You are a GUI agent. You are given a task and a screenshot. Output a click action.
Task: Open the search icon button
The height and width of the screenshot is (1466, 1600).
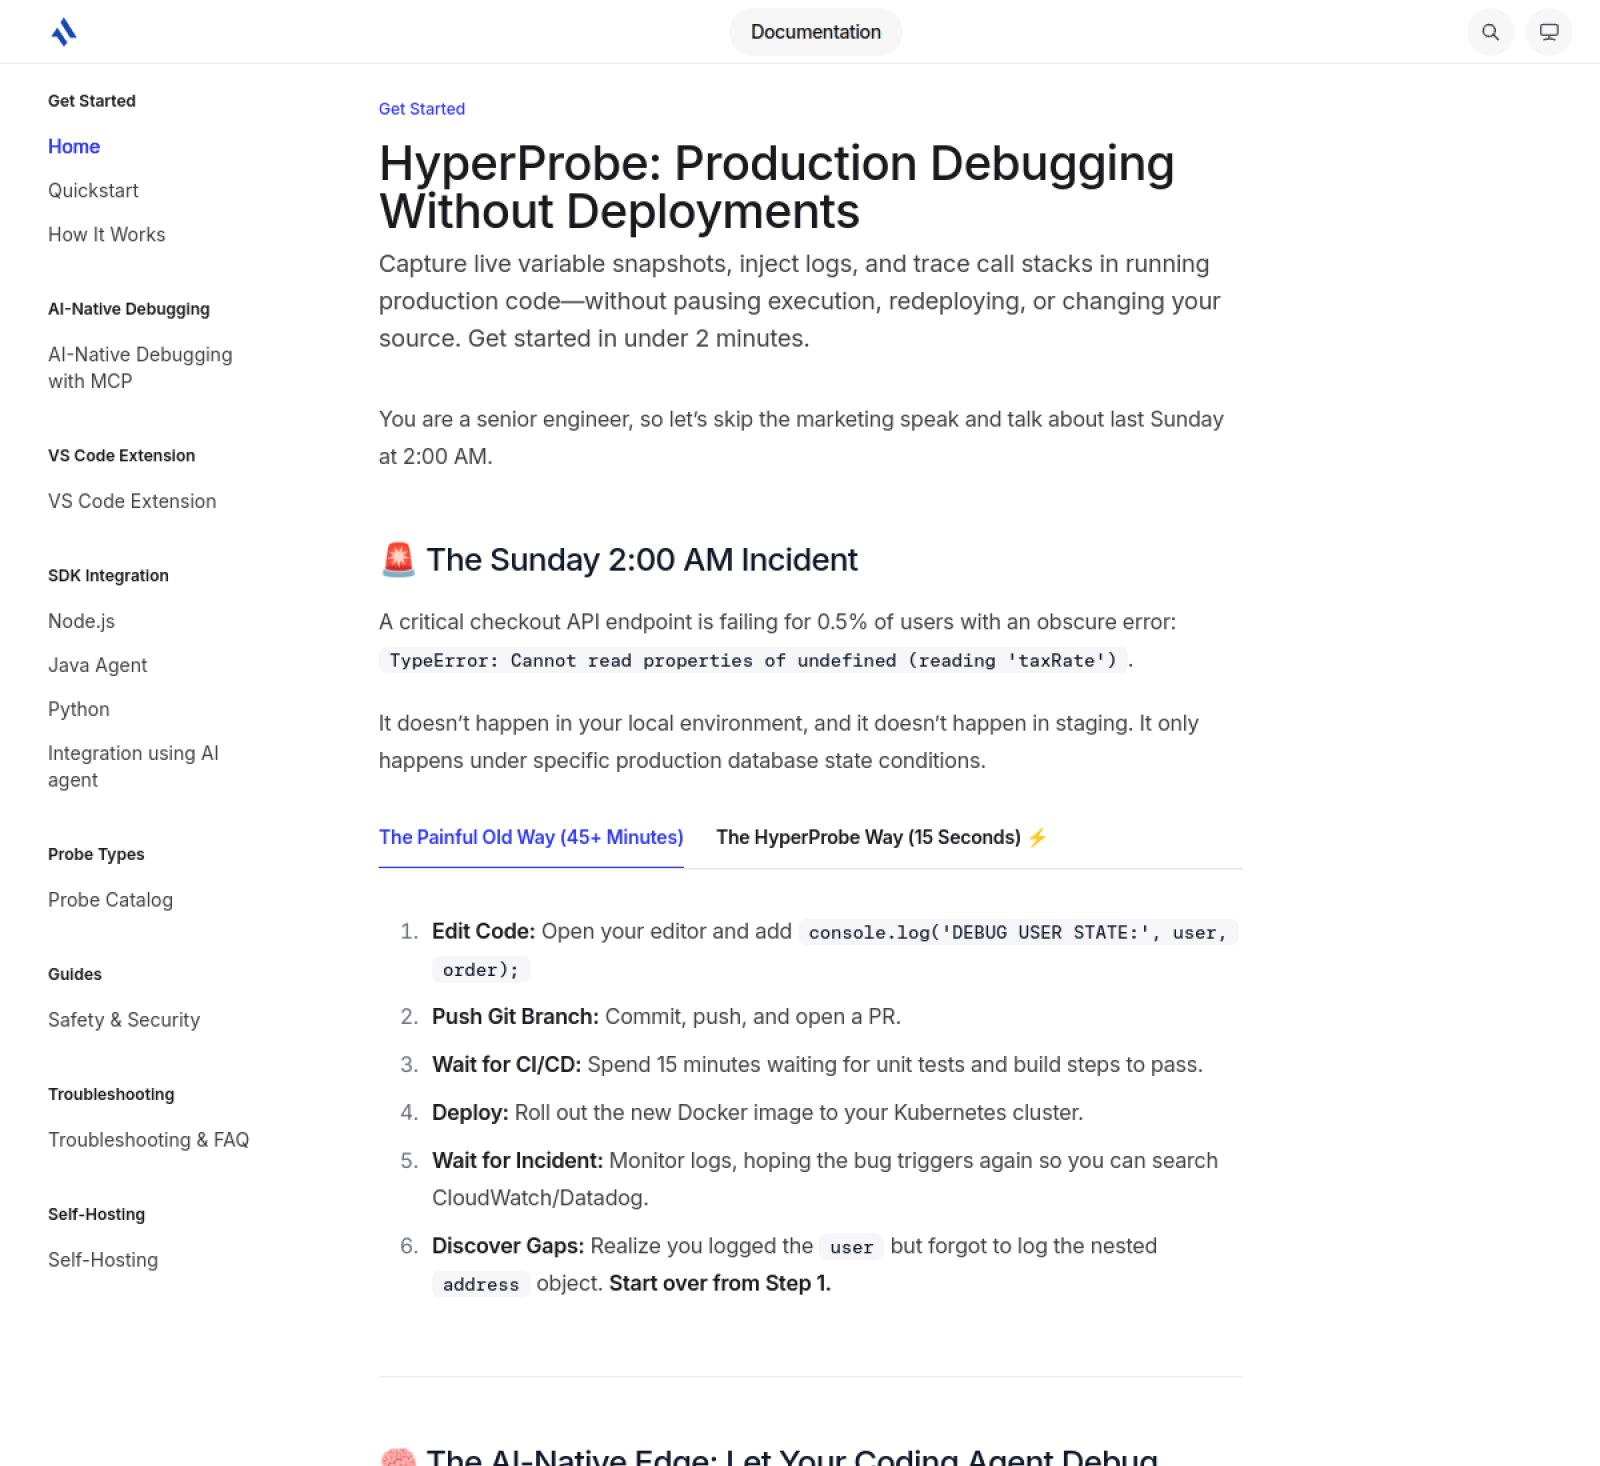(1490, 32)
